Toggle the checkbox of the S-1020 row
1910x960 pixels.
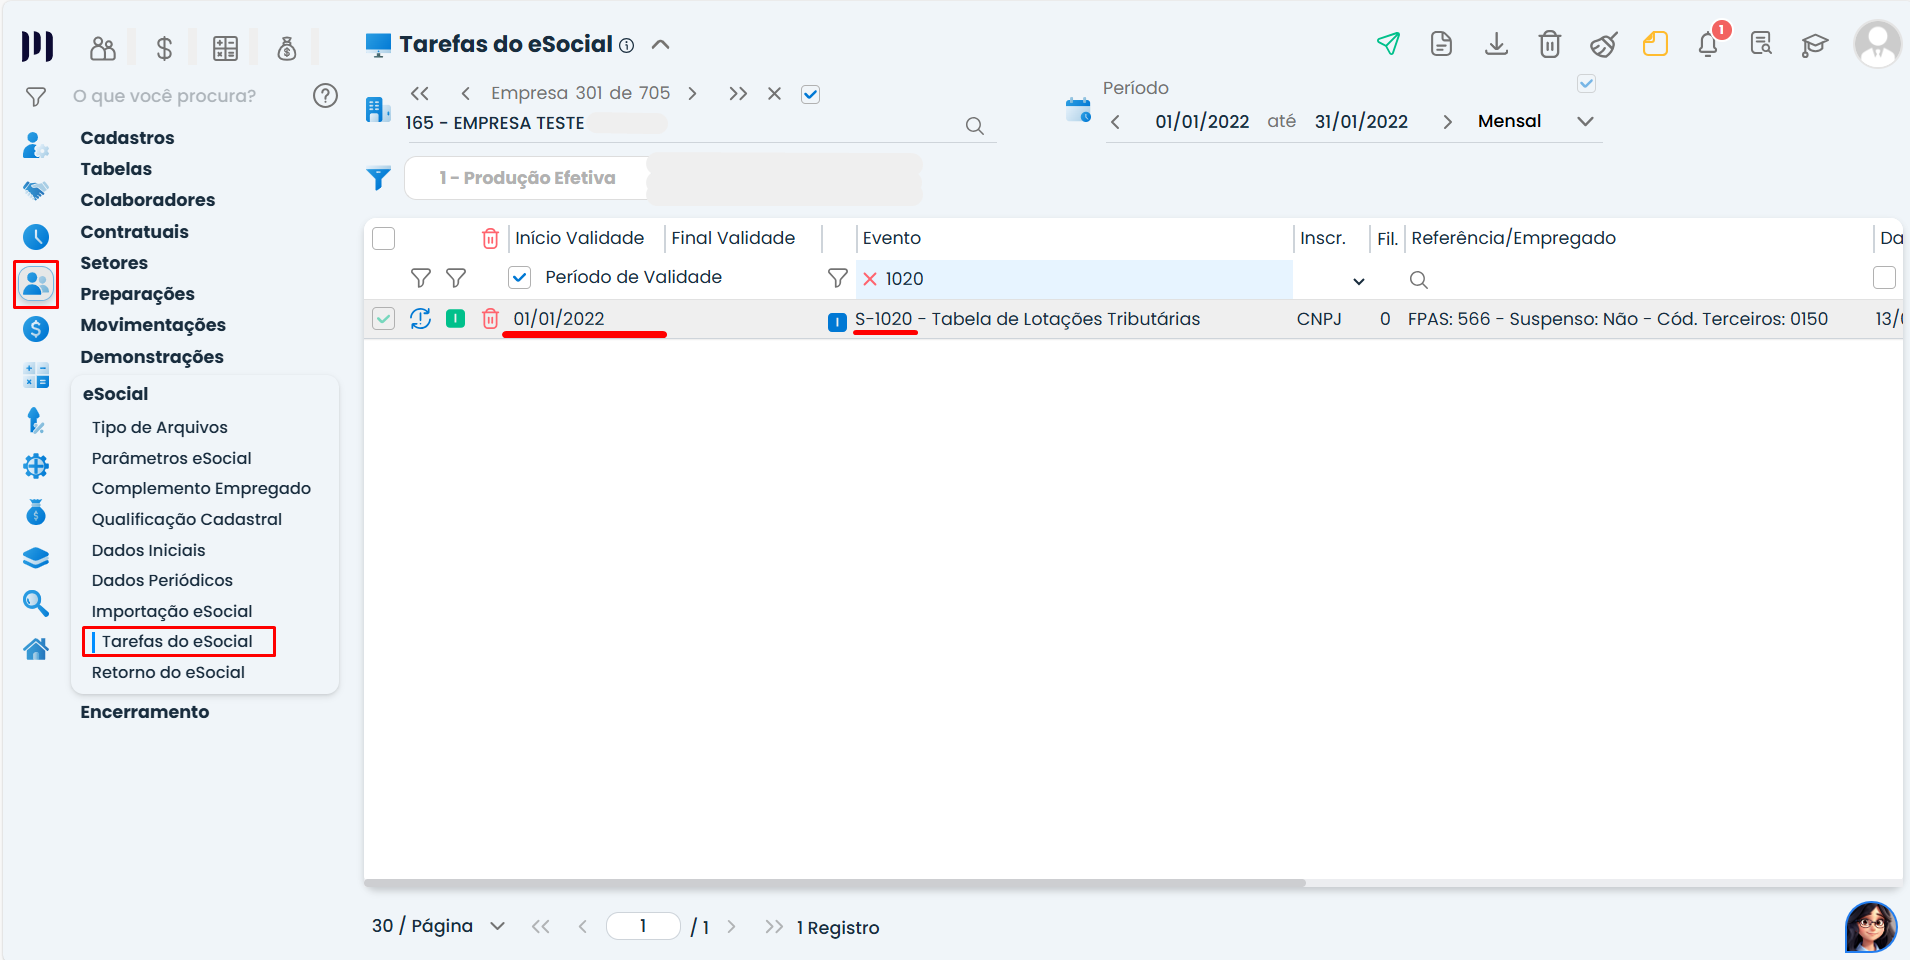[383, 318]
